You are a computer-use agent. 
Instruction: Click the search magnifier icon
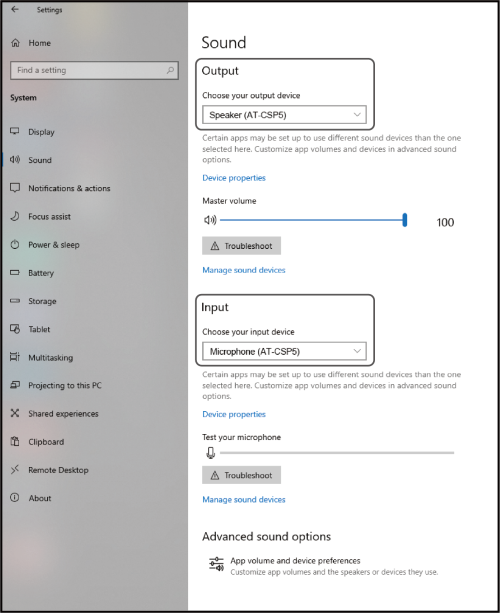[x=170, y=70]
